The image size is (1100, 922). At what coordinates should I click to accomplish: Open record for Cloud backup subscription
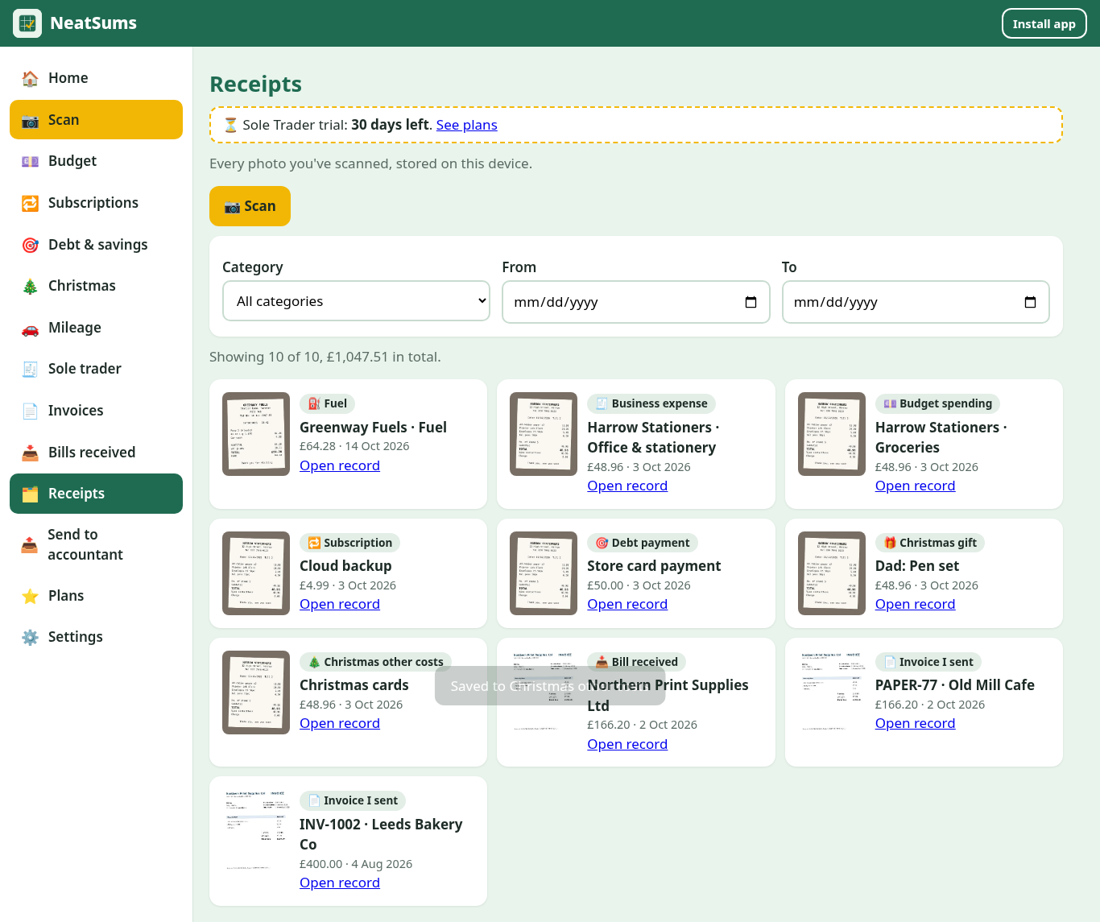340,604
